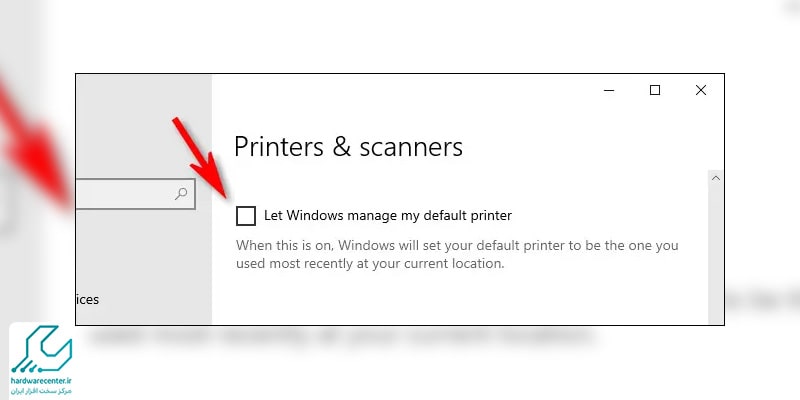Click the Persian caption under the logo

42,390
